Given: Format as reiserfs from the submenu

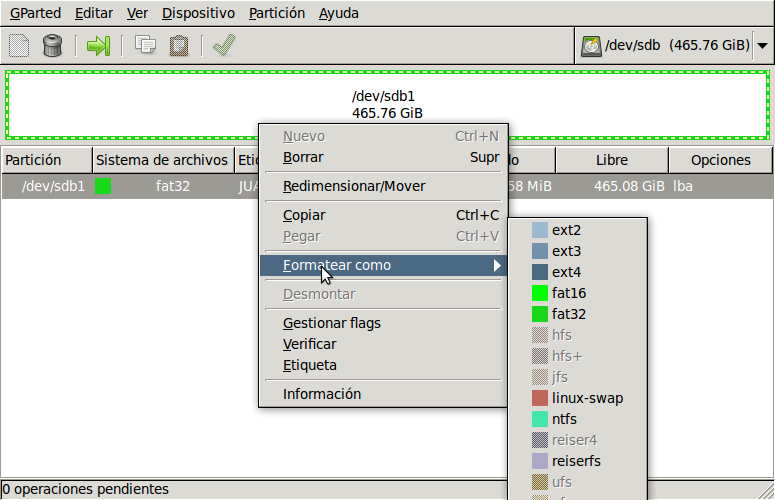Looking at the screenshot, I should pyautogui.click(x=578, y=461).
